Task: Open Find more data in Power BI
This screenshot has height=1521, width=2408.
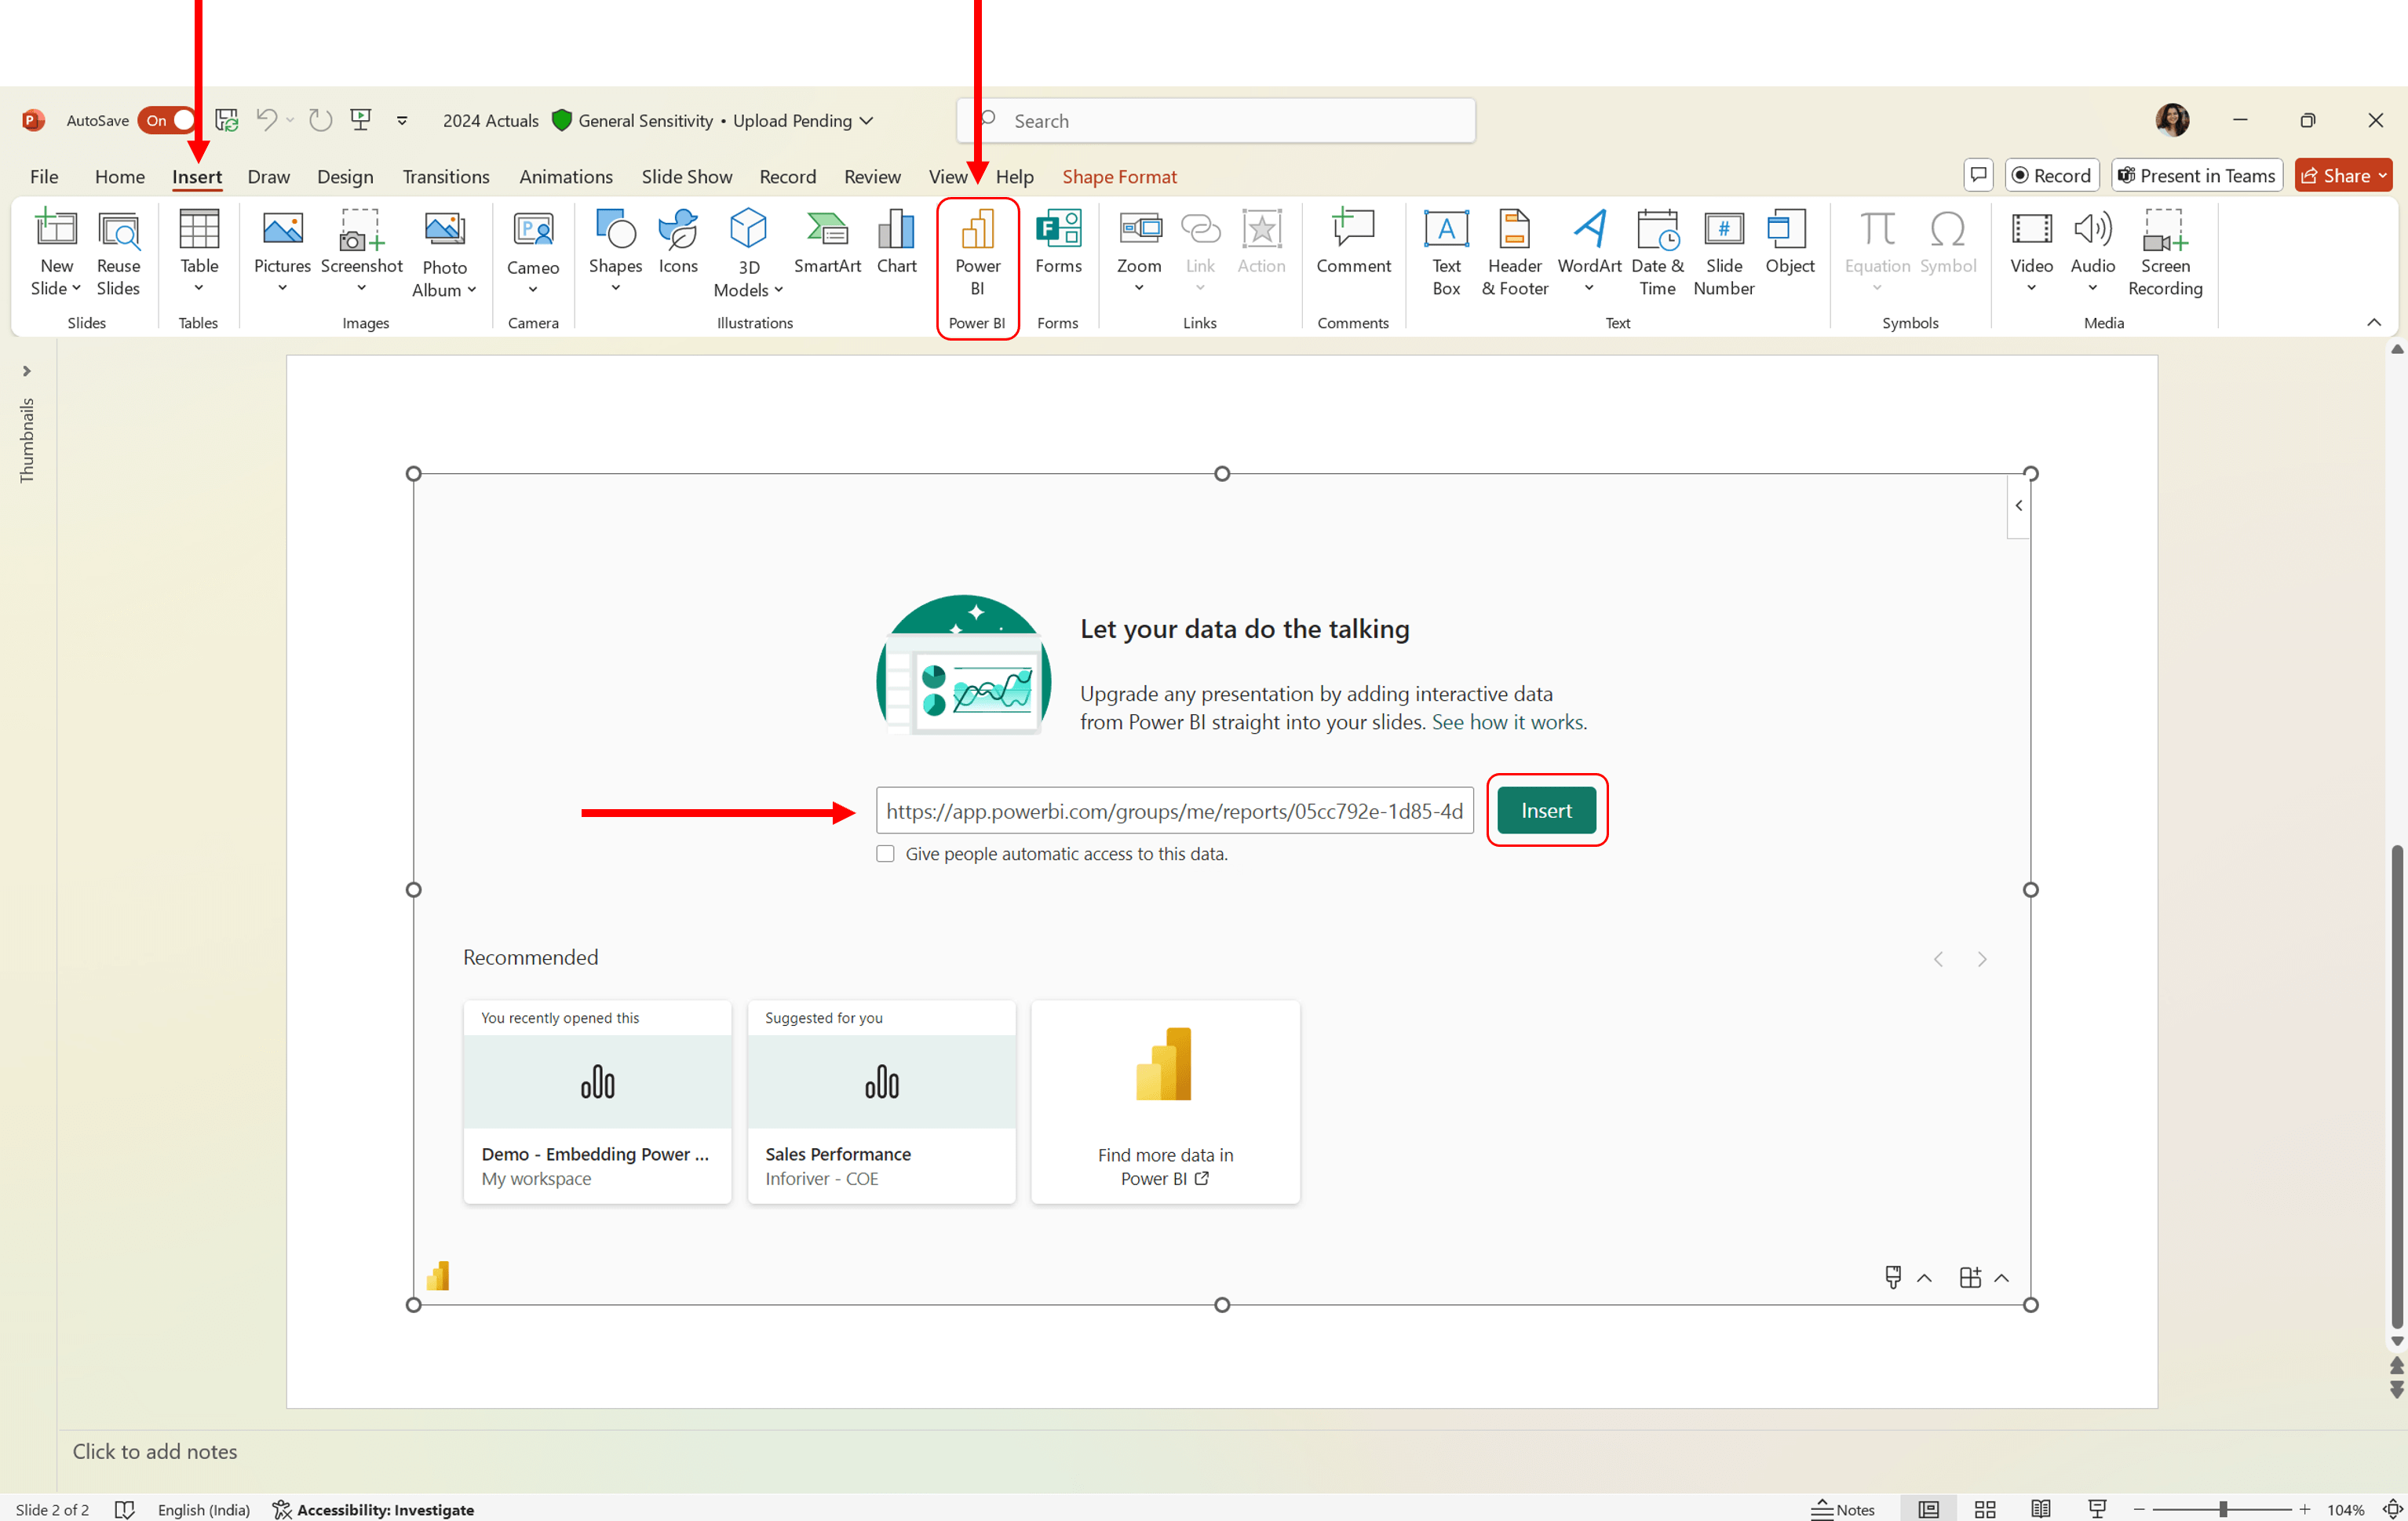Action: click(x=1165, y=1101)
